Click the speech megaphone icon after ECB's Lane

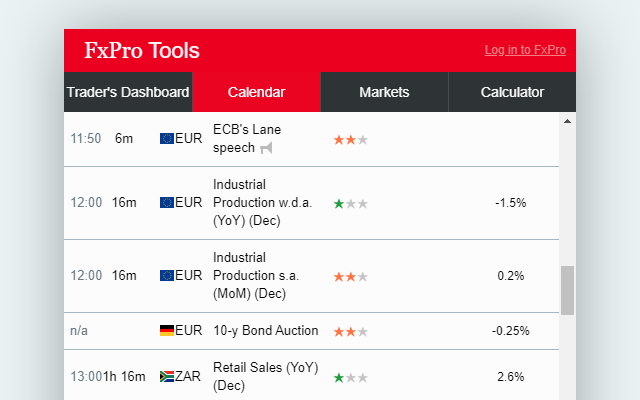click(x=266, y=149)
